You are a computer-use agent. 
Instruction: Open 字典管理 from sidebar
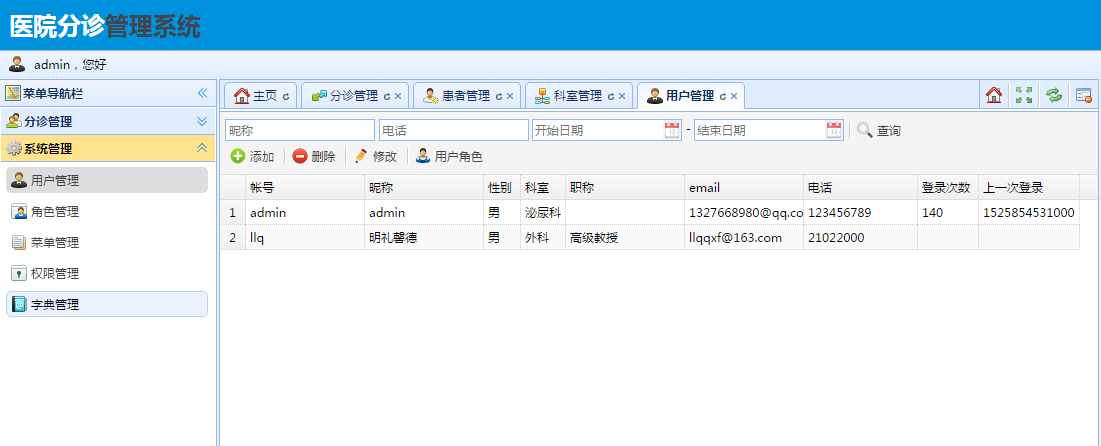pos(107,304)
